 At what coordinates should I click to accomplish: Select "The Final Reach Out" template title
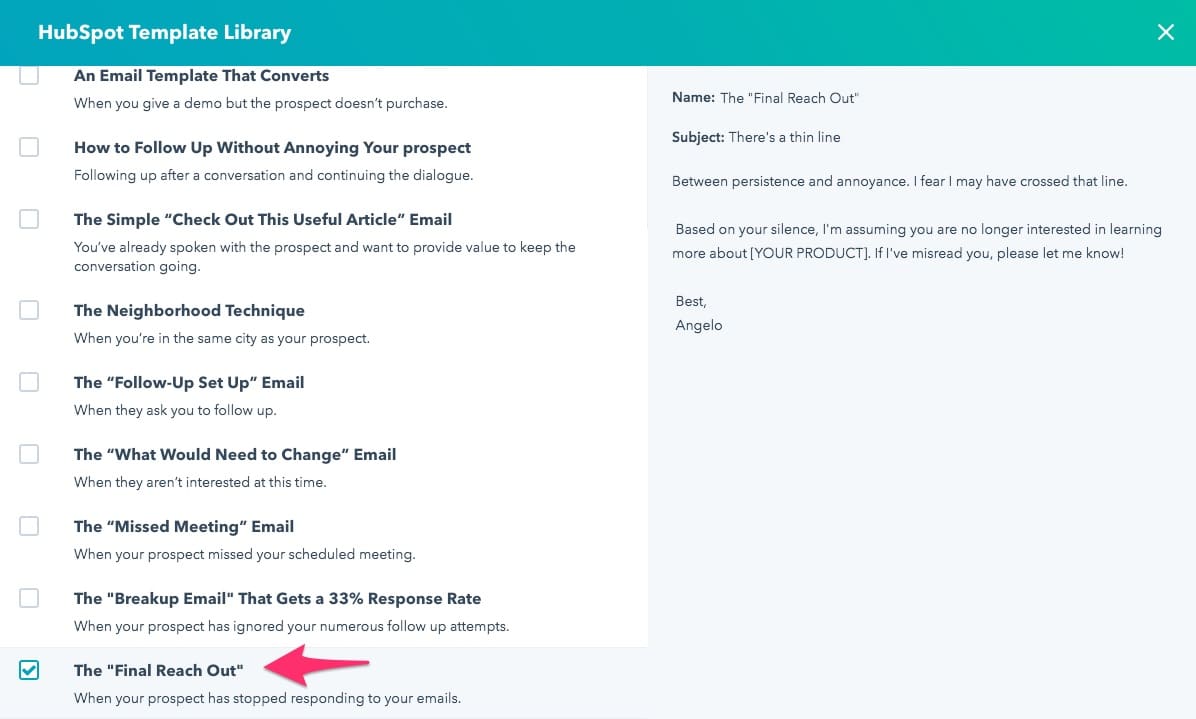click(158, 670)
